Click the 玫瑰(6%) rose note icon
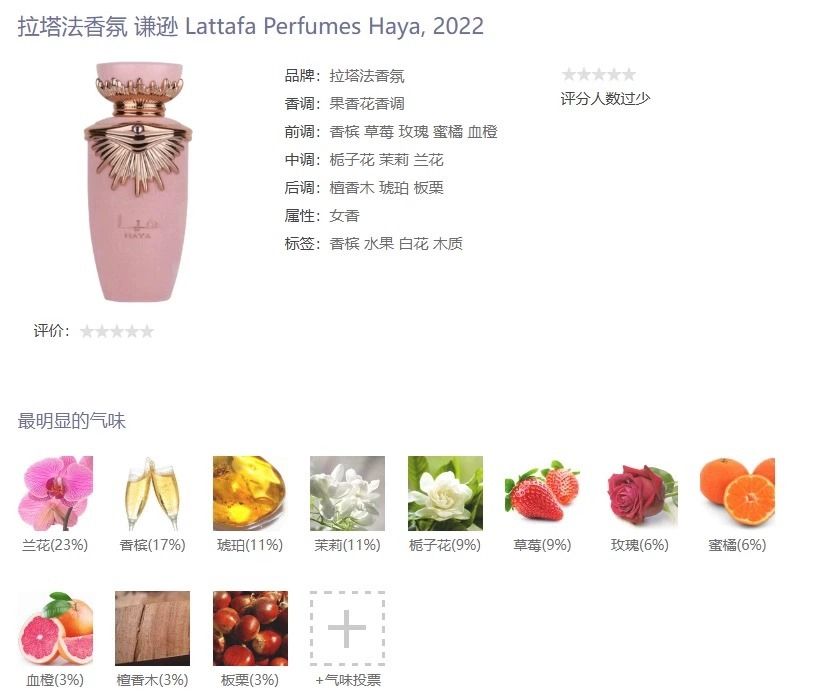 640,493
